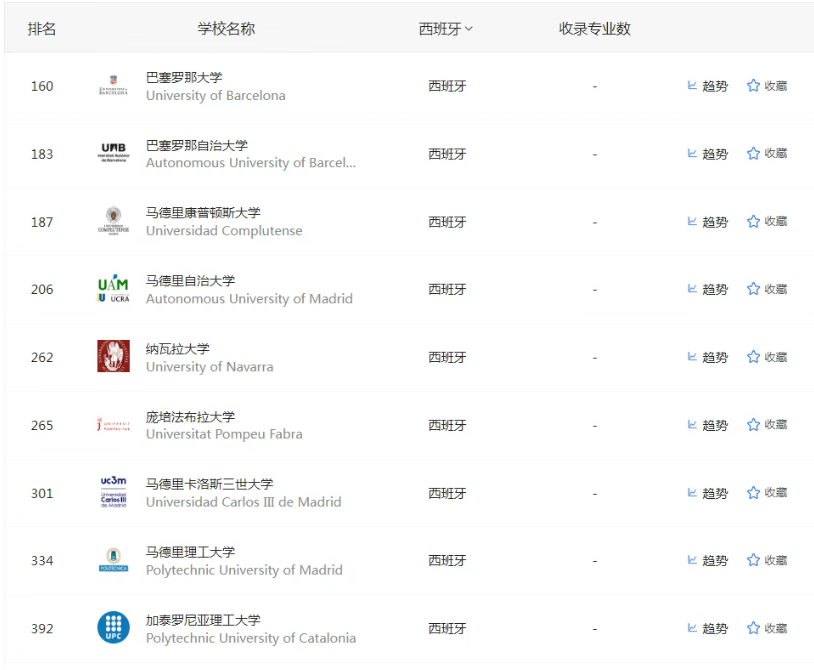Click the Universitat Pompeu Fabra logo

click(x=113, y=425)
